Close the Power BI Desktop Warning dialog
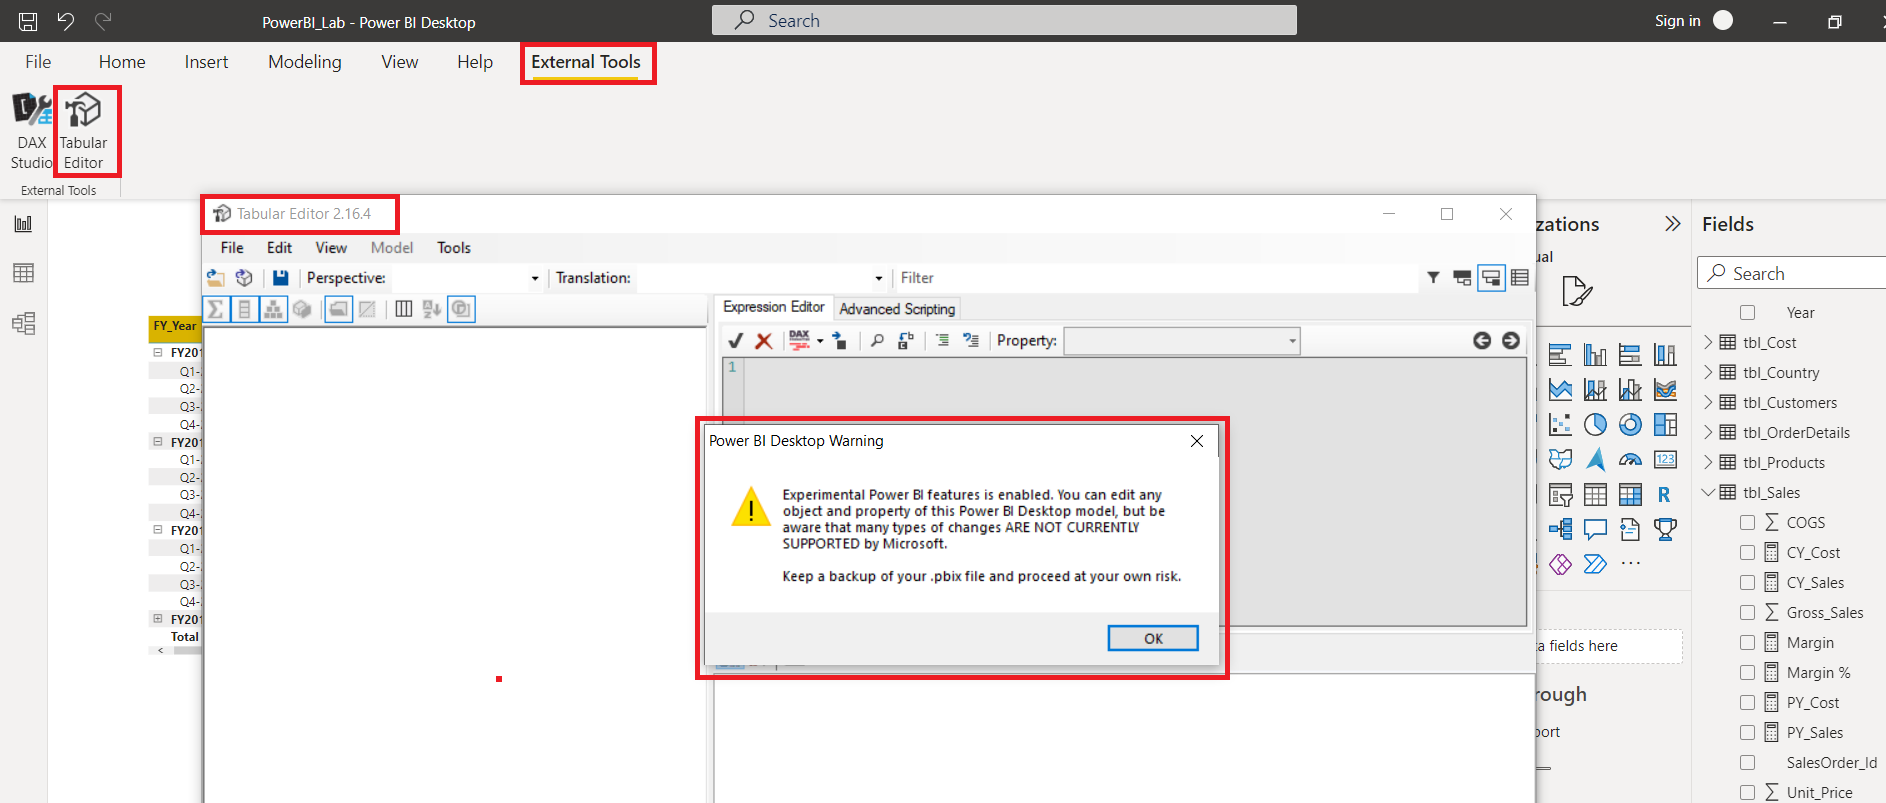Screen dimensions: 1886x803 click(1197, 441)
